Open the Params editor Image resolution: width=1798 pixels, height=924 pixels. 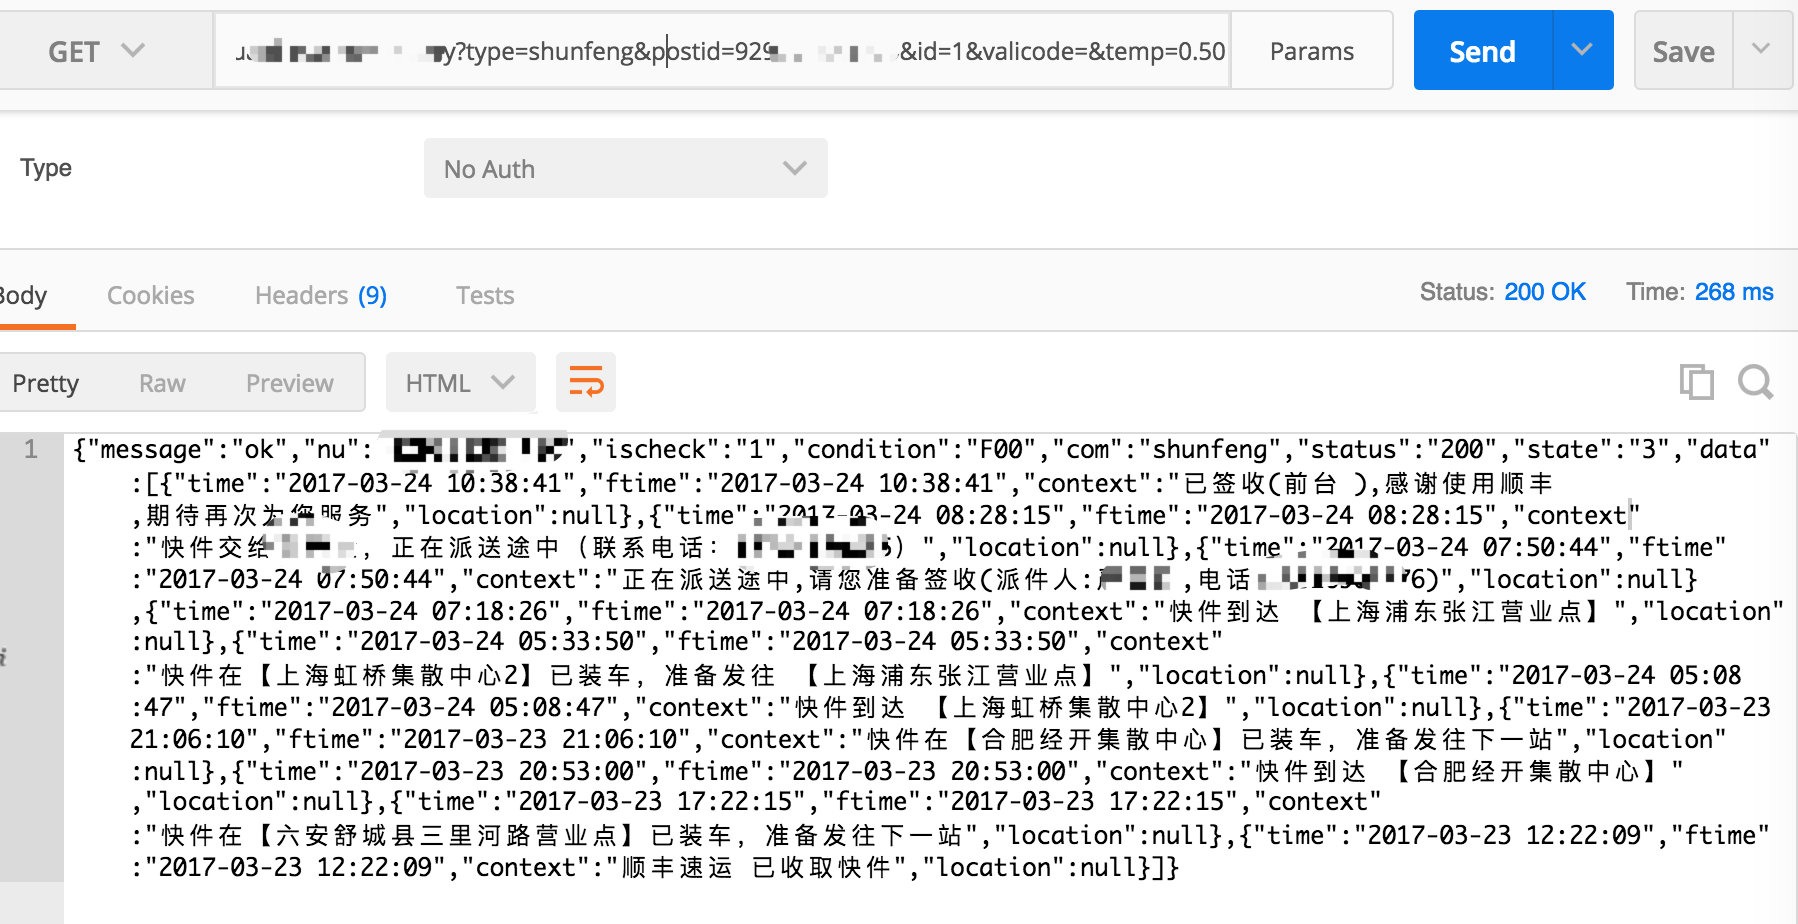pyautogui.click(x=1311, y=51)
